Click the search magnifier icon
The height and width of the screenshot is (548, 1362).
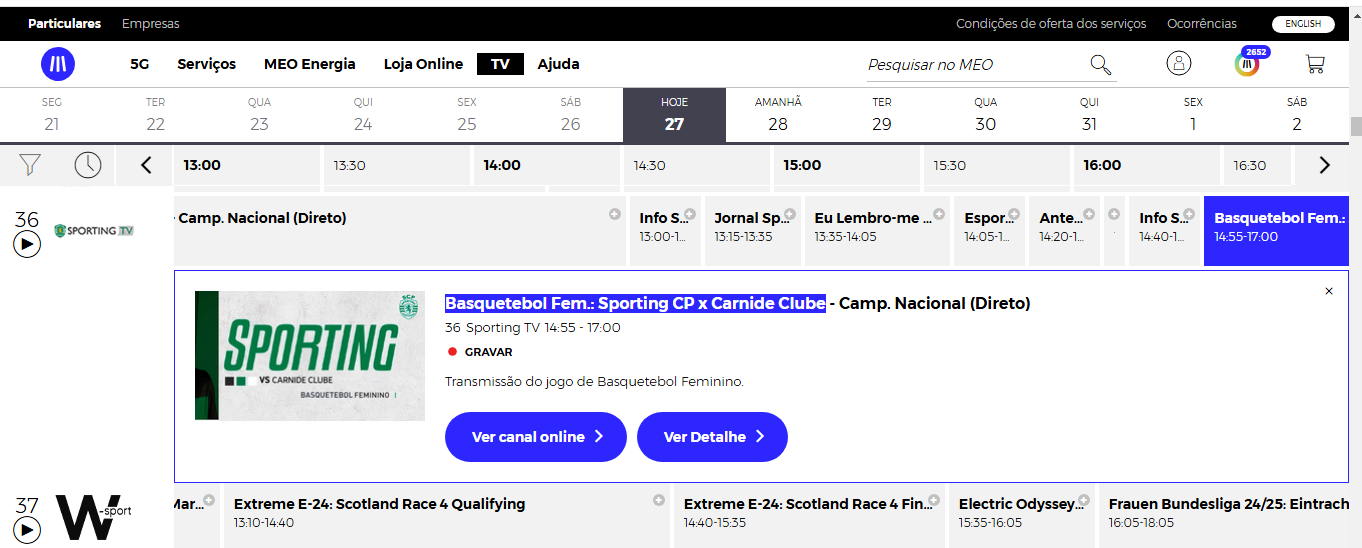click(x=1100, y=65)
